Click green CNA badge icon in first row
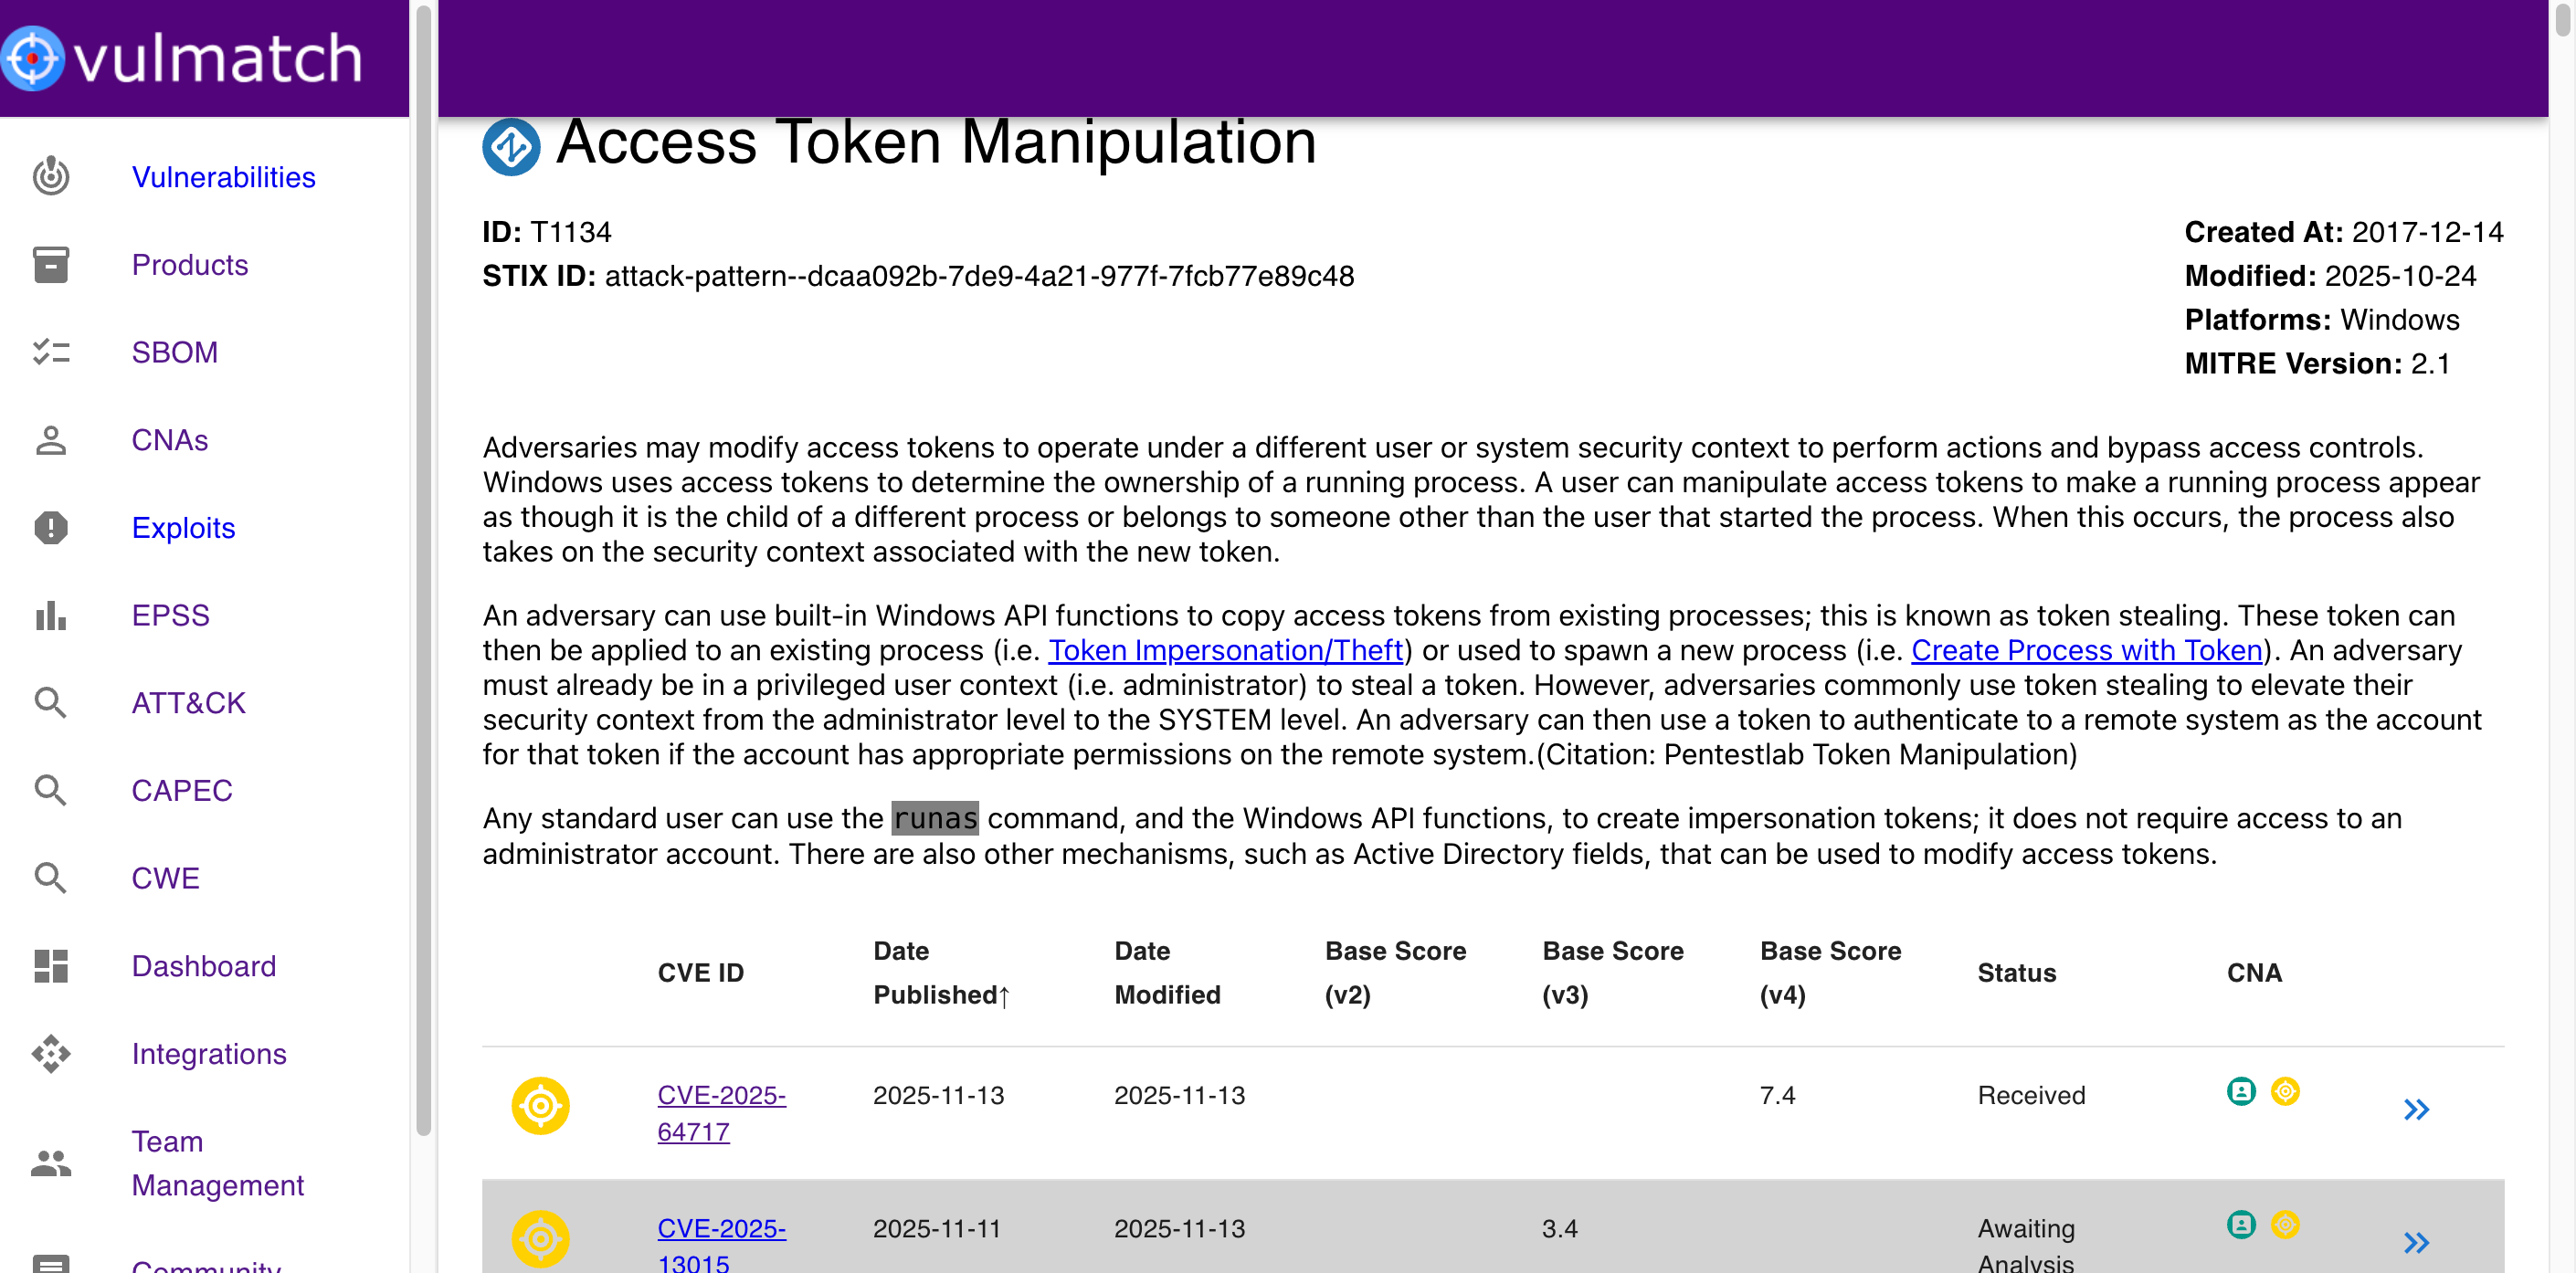Viewport: 2576px width, 1273px height. [x=2241, y=1091]
